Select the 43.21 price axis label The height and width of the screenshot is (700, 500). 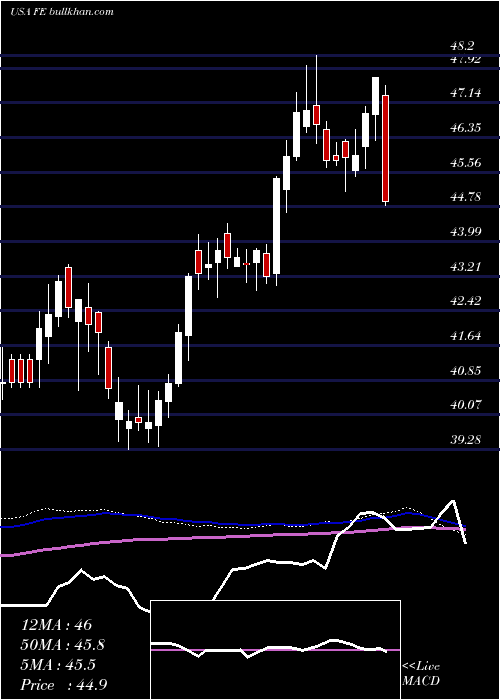465,266
